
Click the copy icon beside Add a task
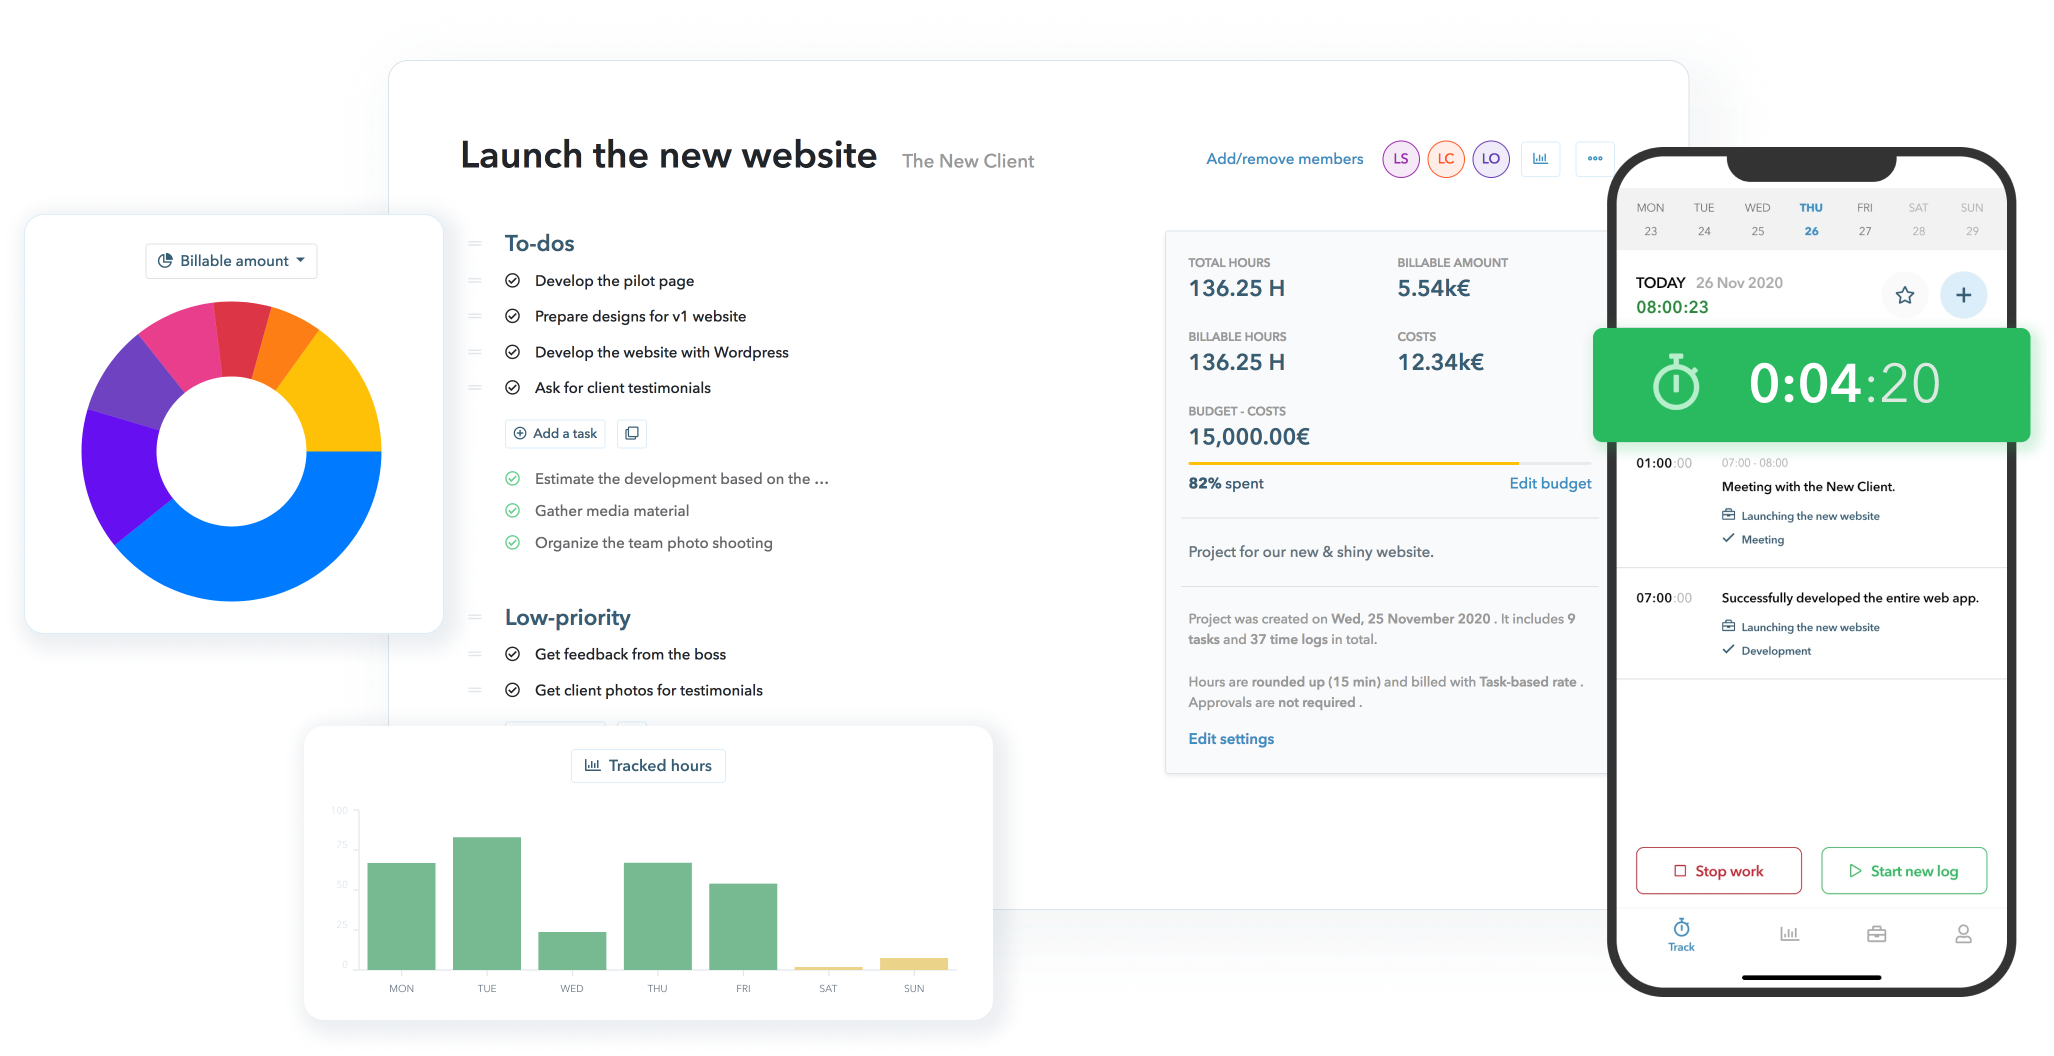(x=632, y=433)
